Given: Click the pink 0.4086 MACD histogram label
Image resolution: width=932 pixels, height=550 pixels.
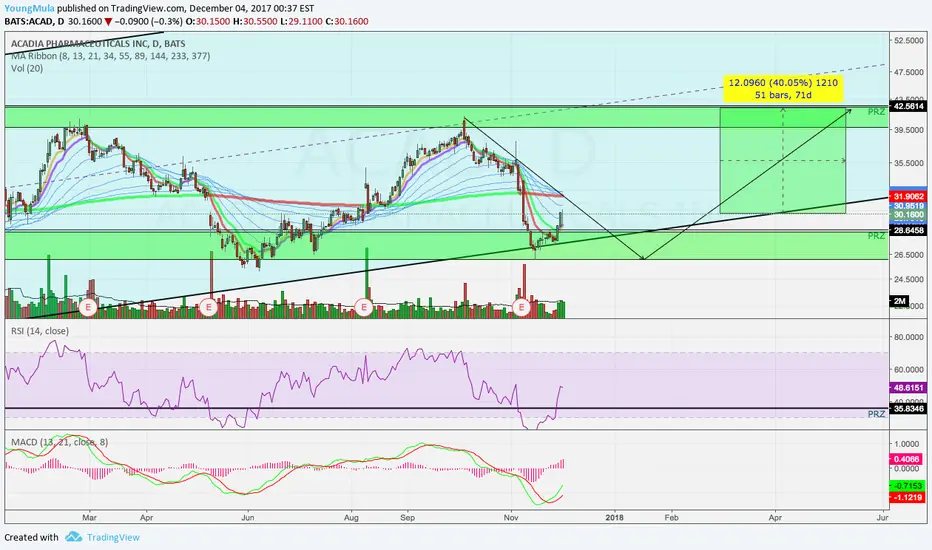Looking at the screenshot, I should click(x=907, y=459).
